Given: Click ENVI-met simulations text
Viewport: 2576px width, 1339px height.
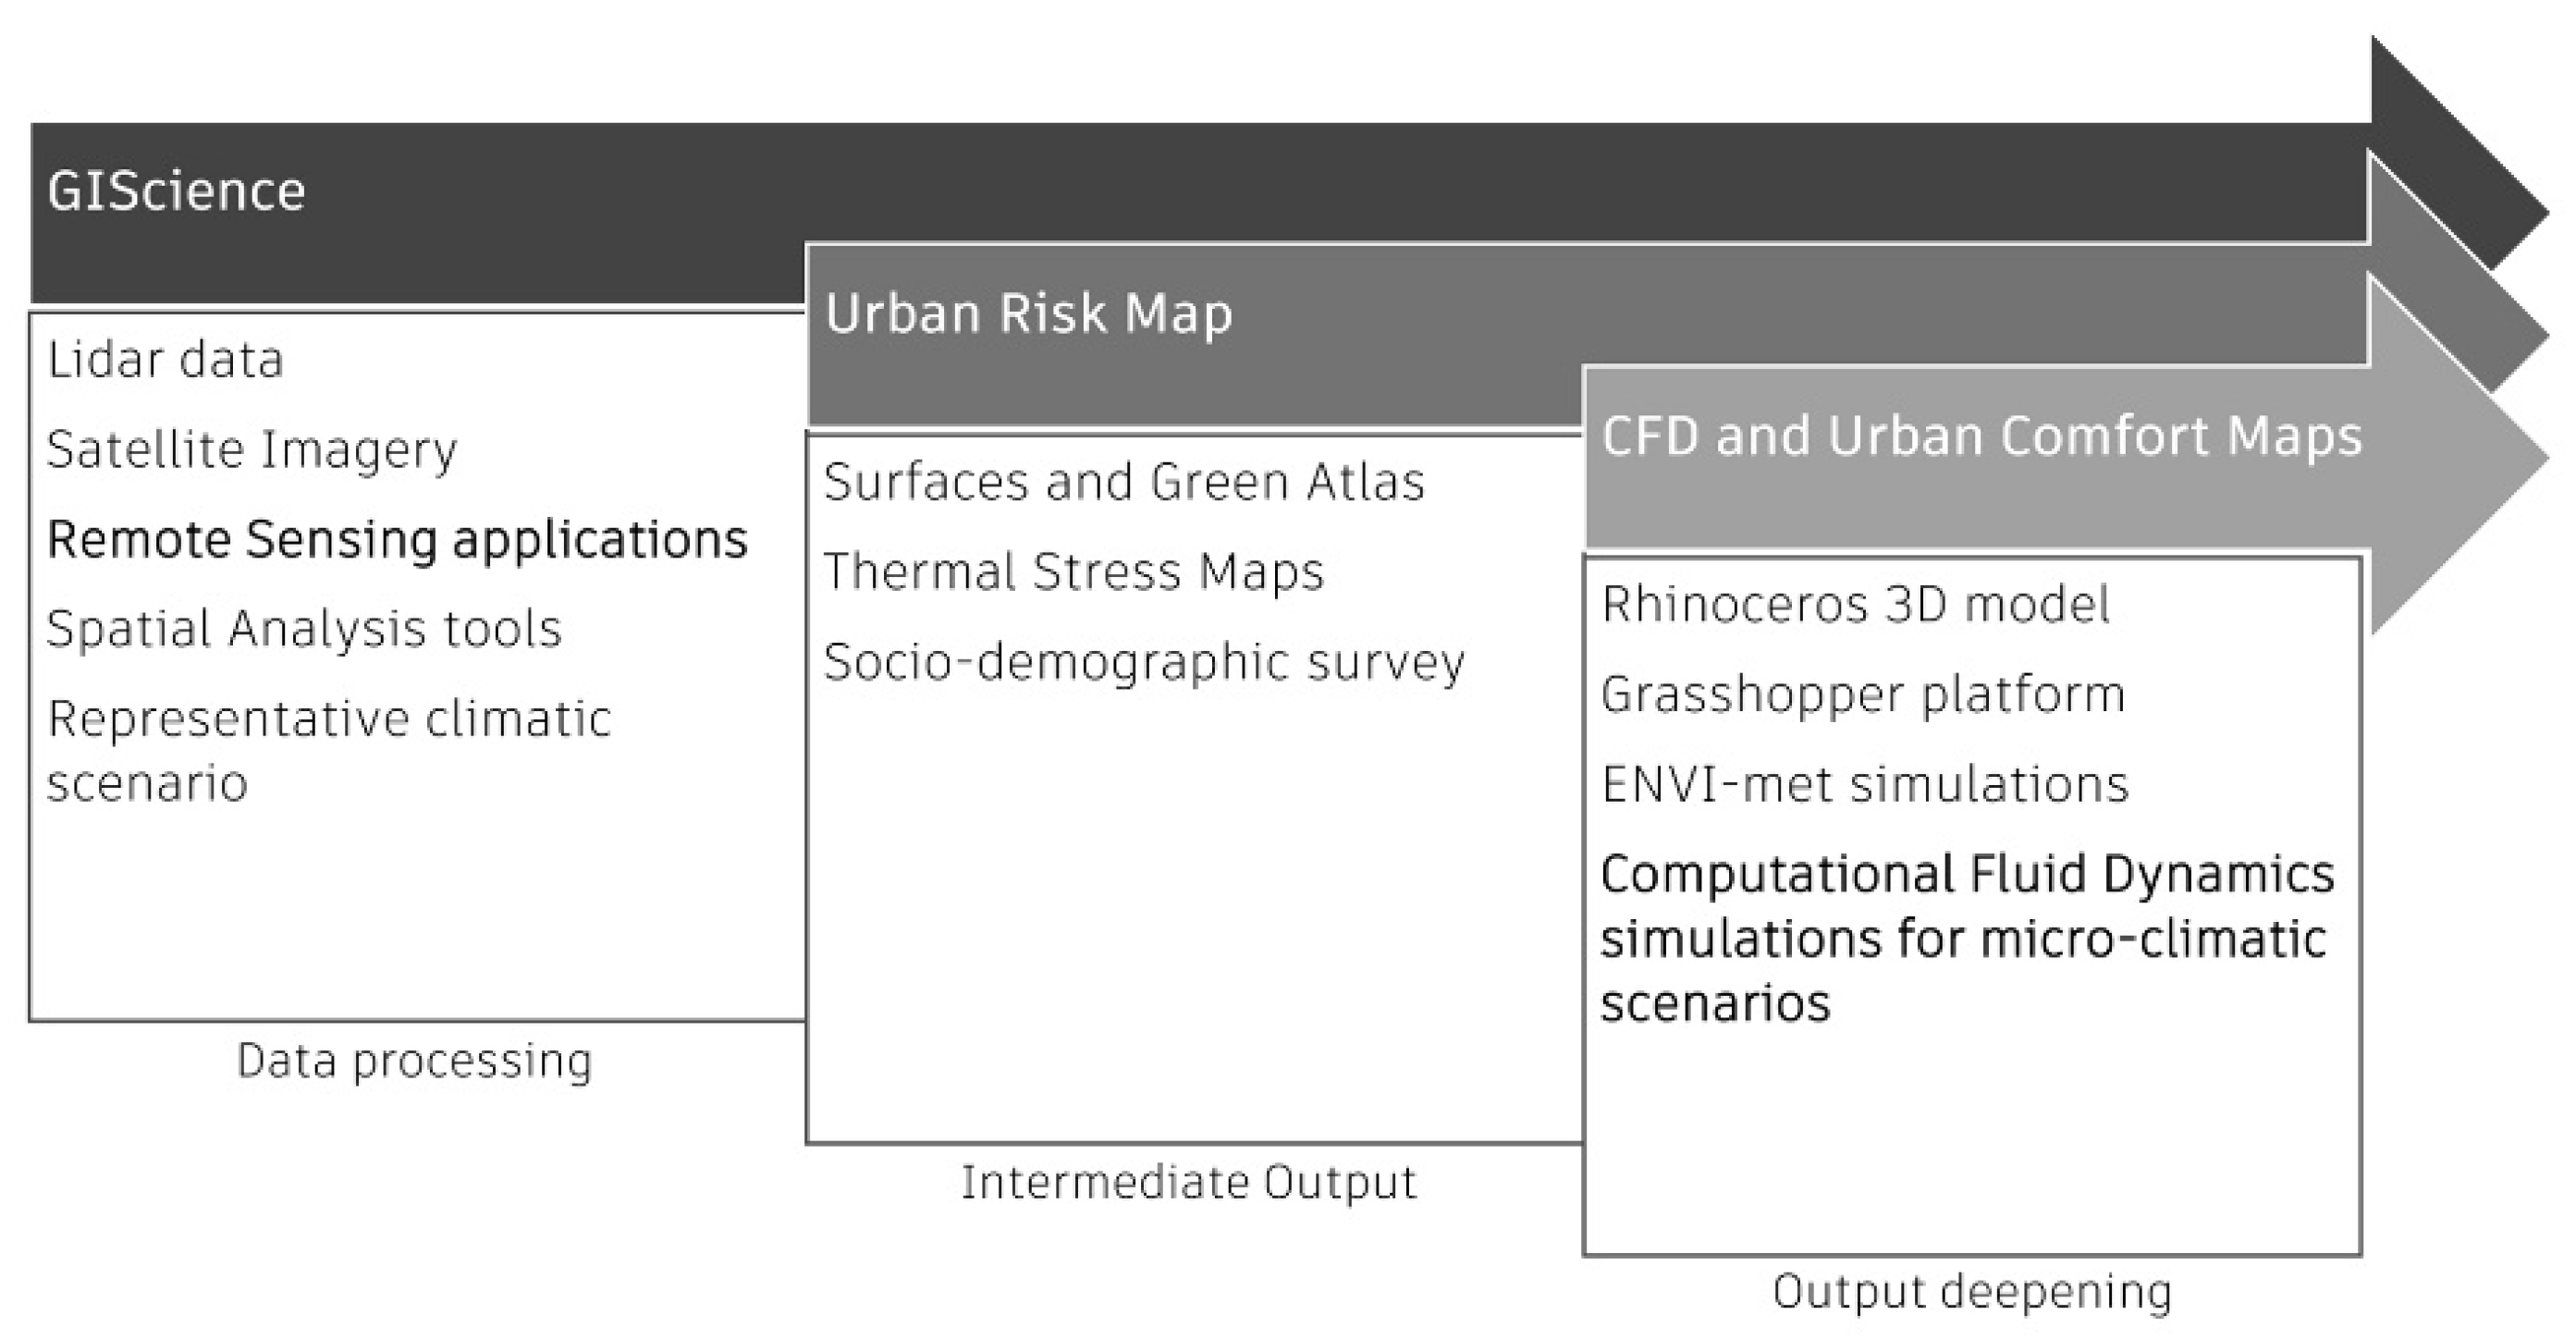Looking at the screenshot, I should pyautogui.click(x=1864, y=784).
